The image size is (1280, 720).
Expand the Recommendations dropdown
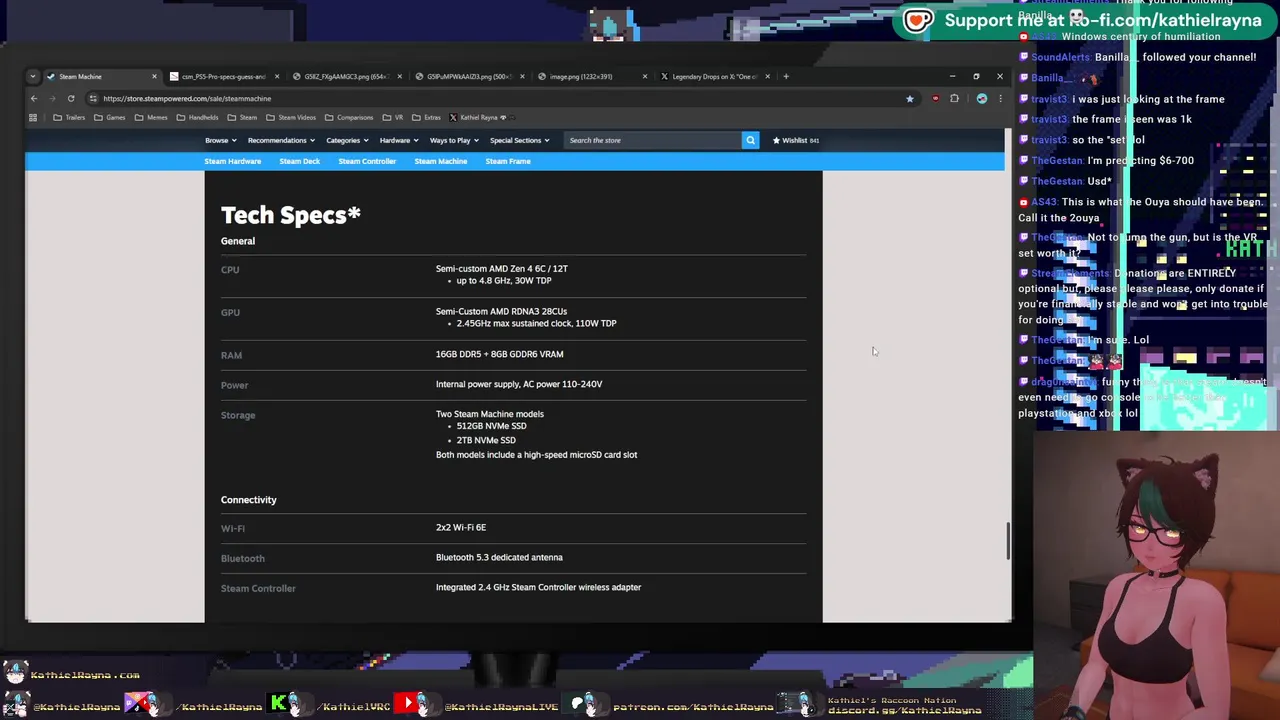pyautogui.click(x=281, y=140)
